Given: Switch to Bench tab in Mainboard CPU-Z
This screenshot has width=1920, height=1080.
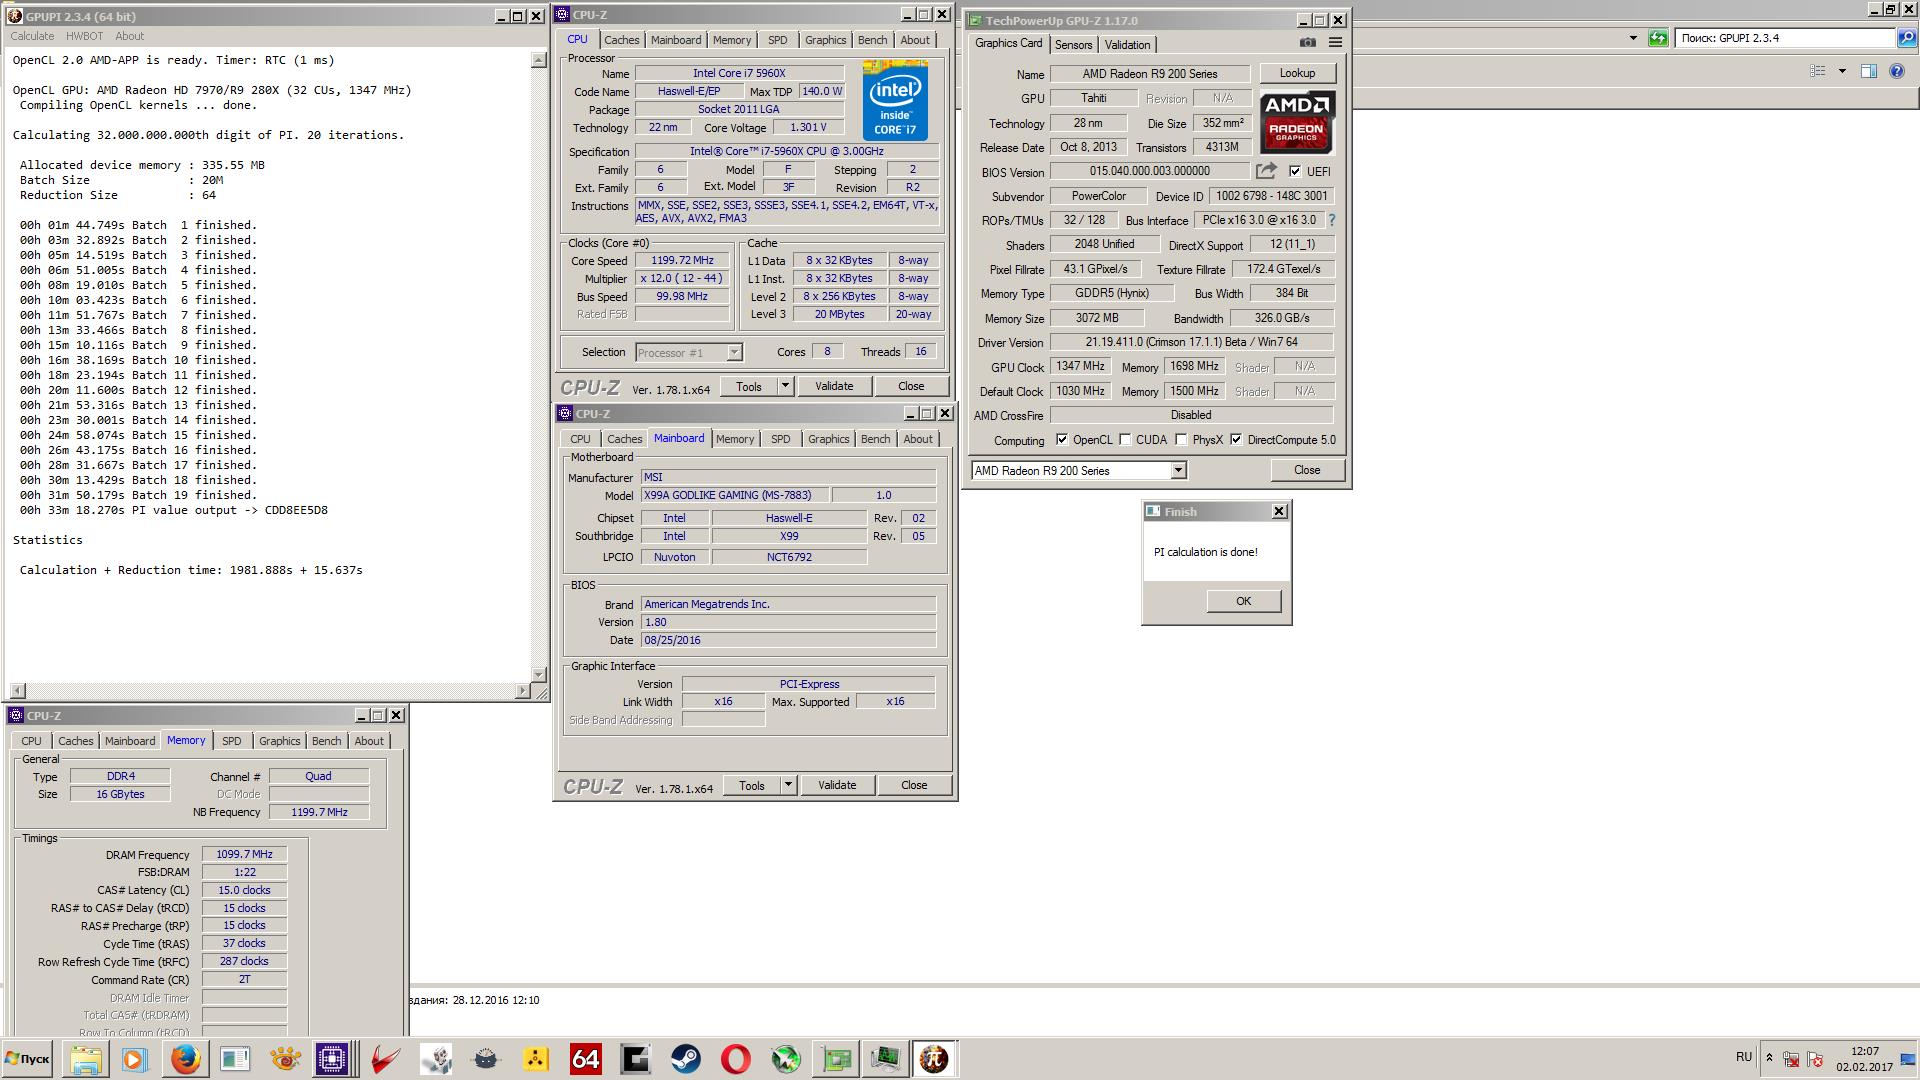Looking at the screenshot, I should click(875, 439).
